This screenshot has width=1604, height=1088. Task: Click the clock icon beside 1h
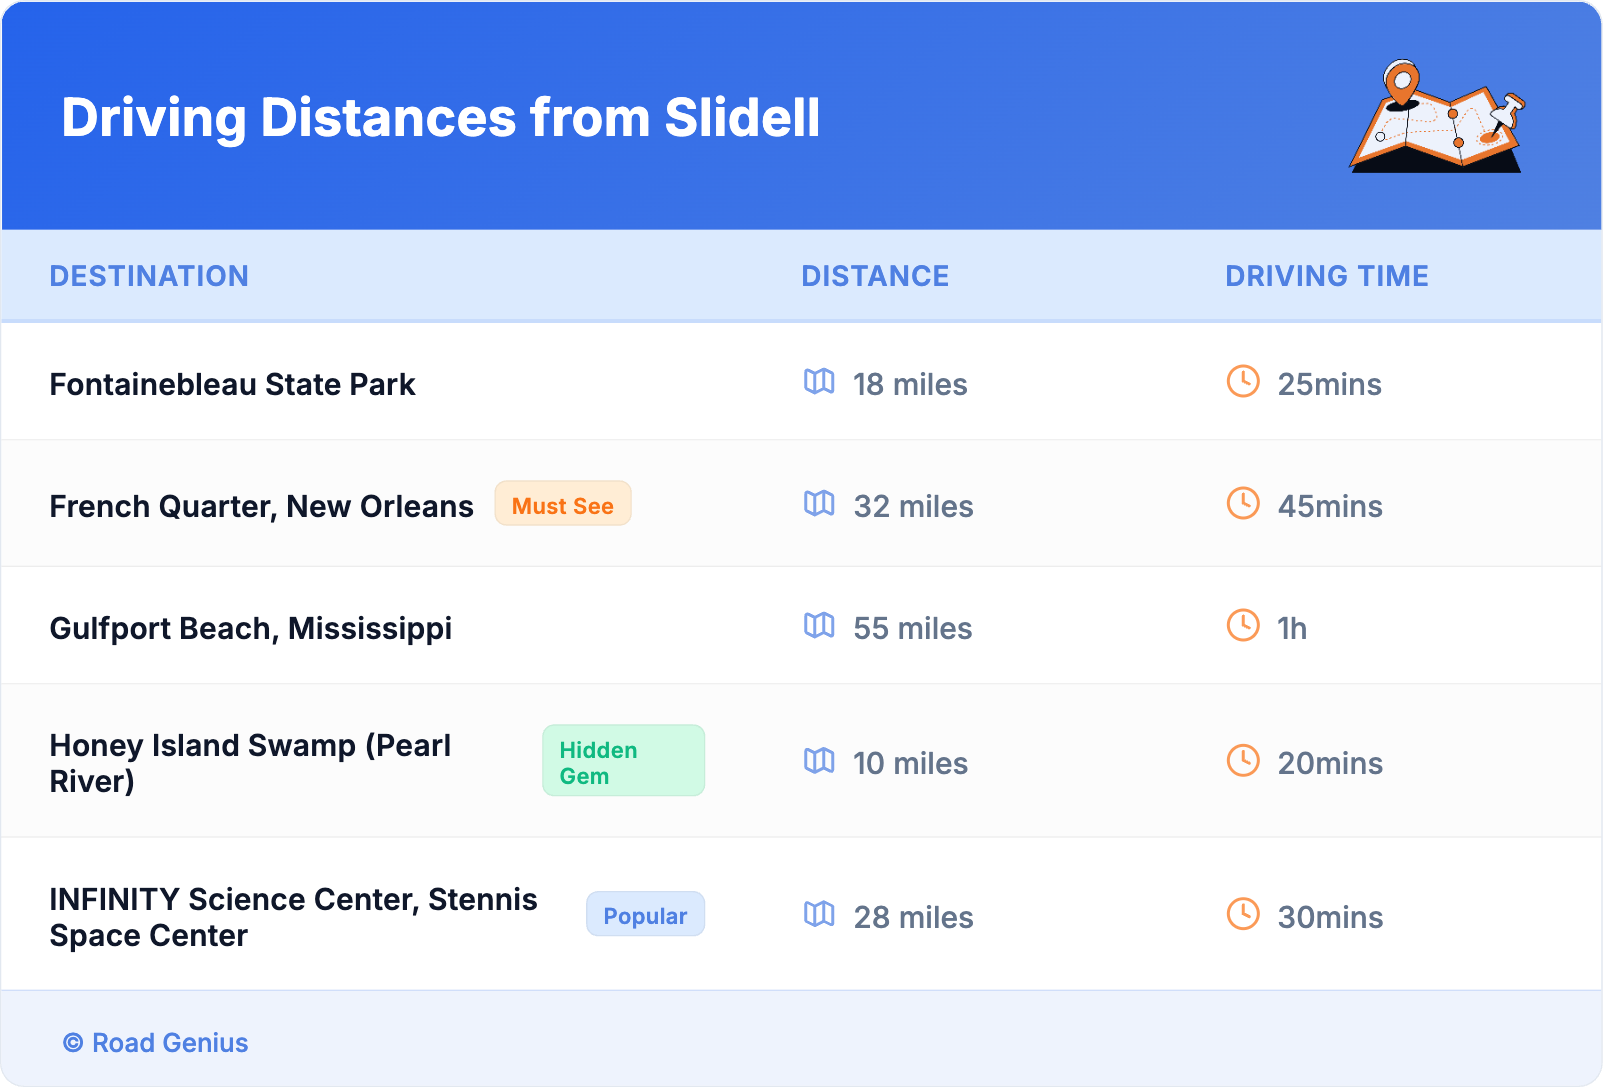click(1243, 626)
